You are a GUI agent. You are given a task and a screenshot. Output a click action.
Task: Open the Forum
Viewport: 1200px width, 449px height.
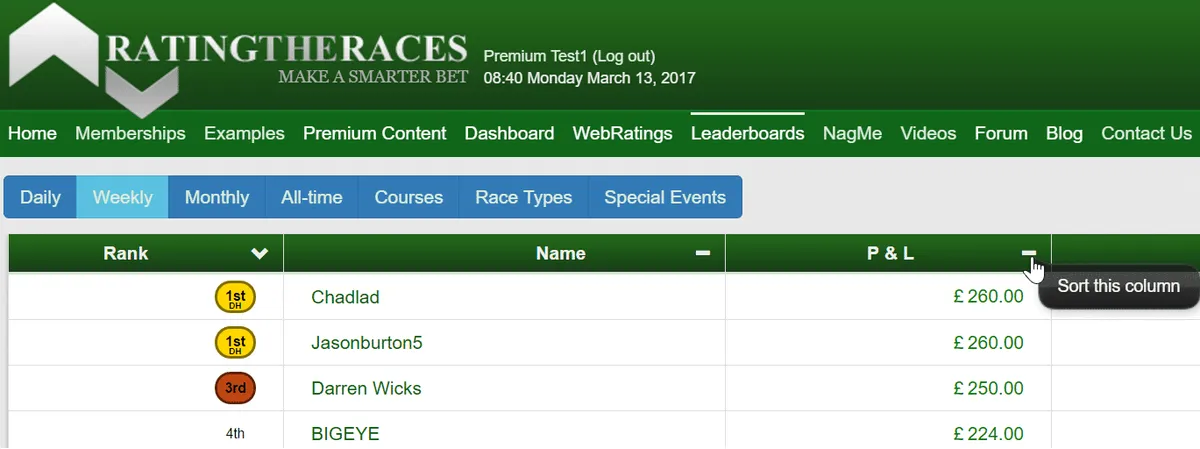point(1001,133)
